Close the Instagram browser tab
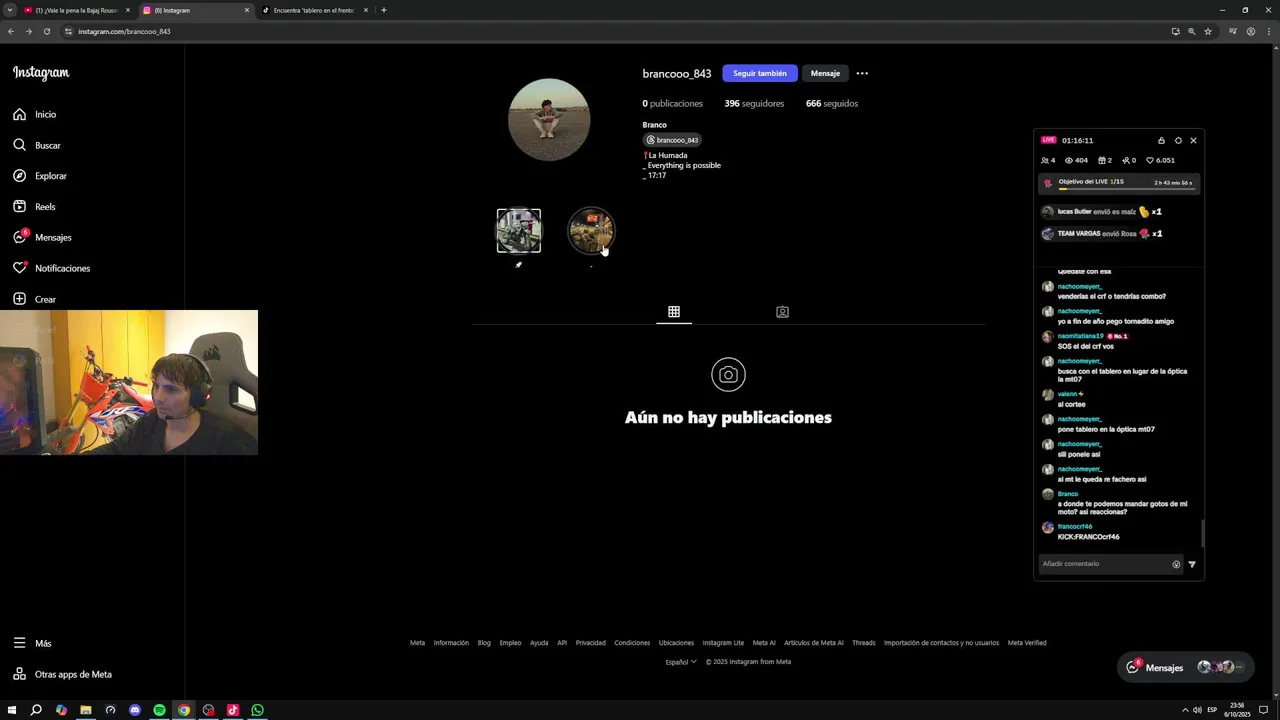The width and height of the screenshot is (1280, 720). 247,10
